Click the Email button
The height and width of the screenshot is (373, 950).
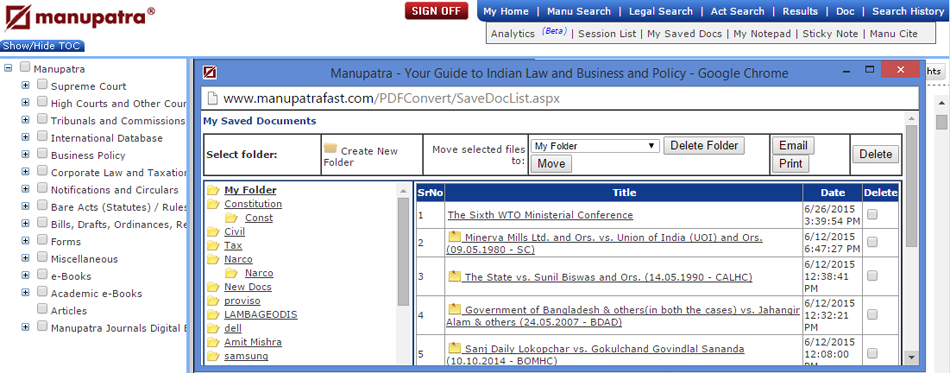pos(793,145)
